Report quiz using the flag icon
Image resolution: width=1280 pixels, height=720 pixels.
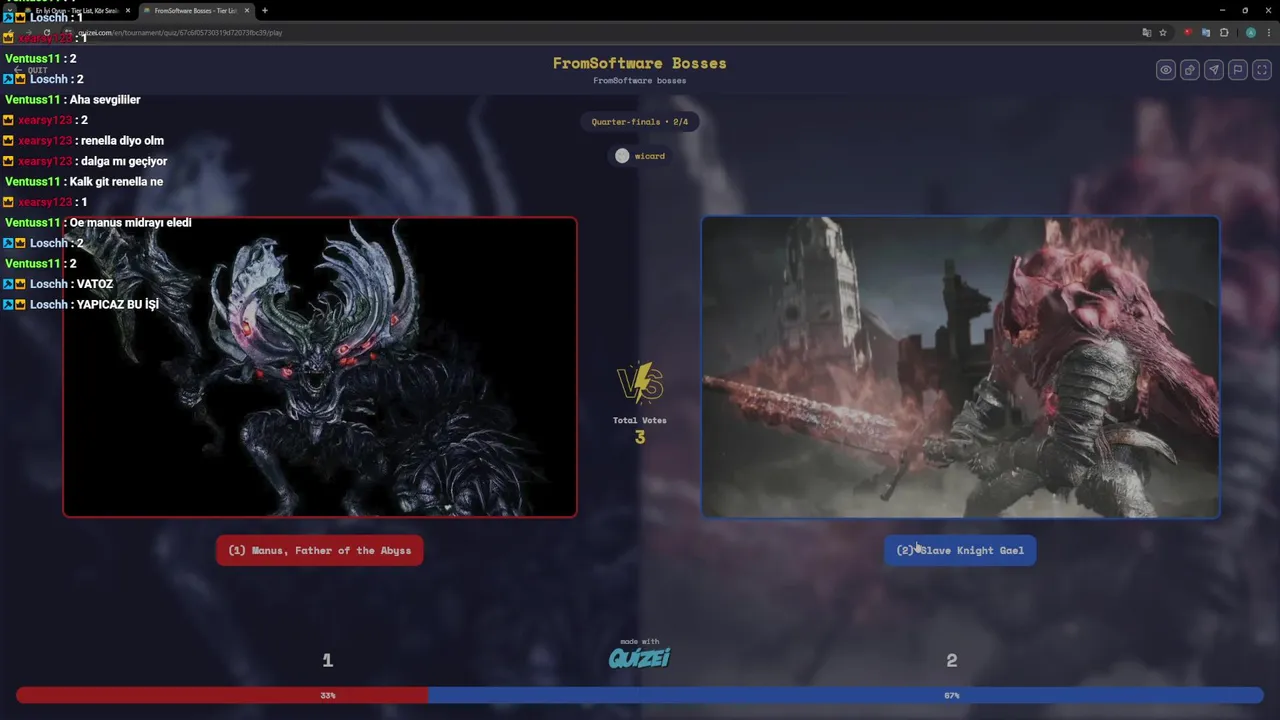(1238, 70)
